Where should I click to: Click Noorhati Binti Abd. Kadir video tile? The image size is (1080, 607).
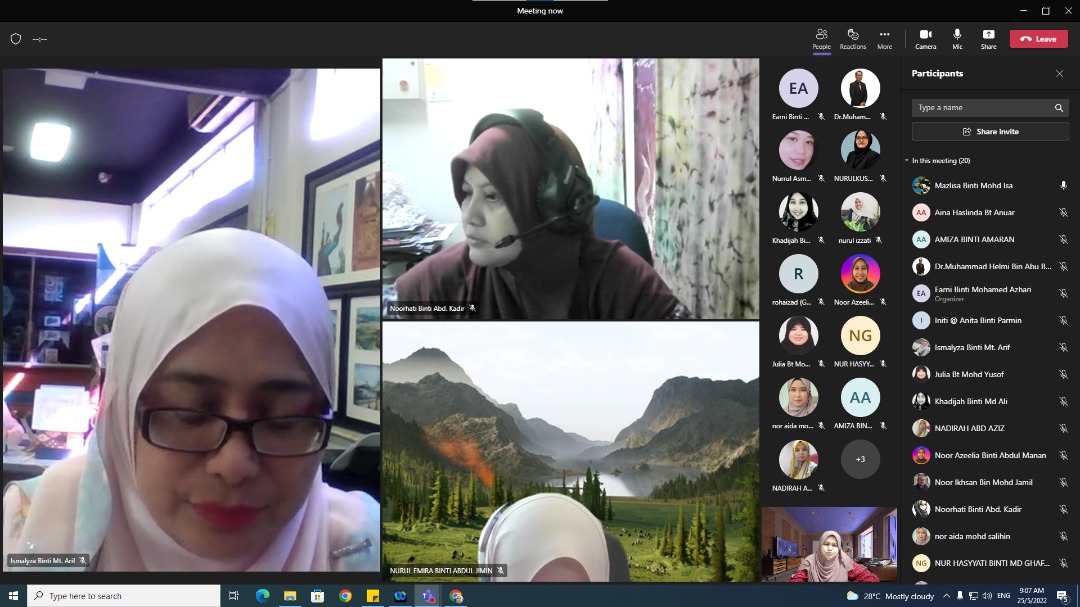[570, 188]
